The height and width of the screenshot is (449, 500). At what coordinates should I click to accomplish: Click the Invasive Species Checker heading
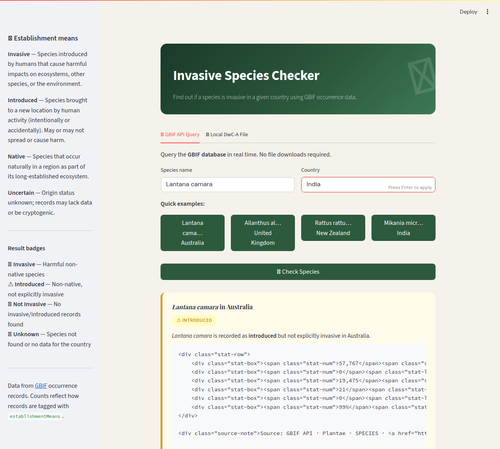(x=246, y=76)
